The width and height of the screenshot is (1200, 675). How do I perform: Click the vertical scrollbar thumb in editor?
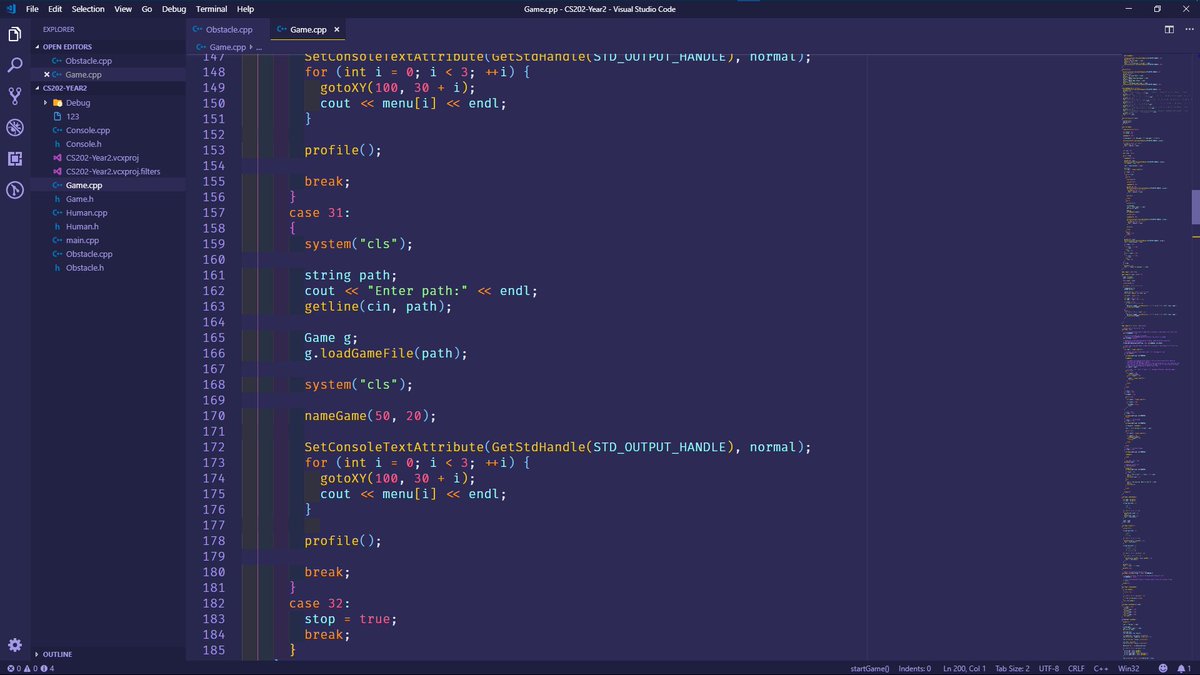tap(1195, 208)
